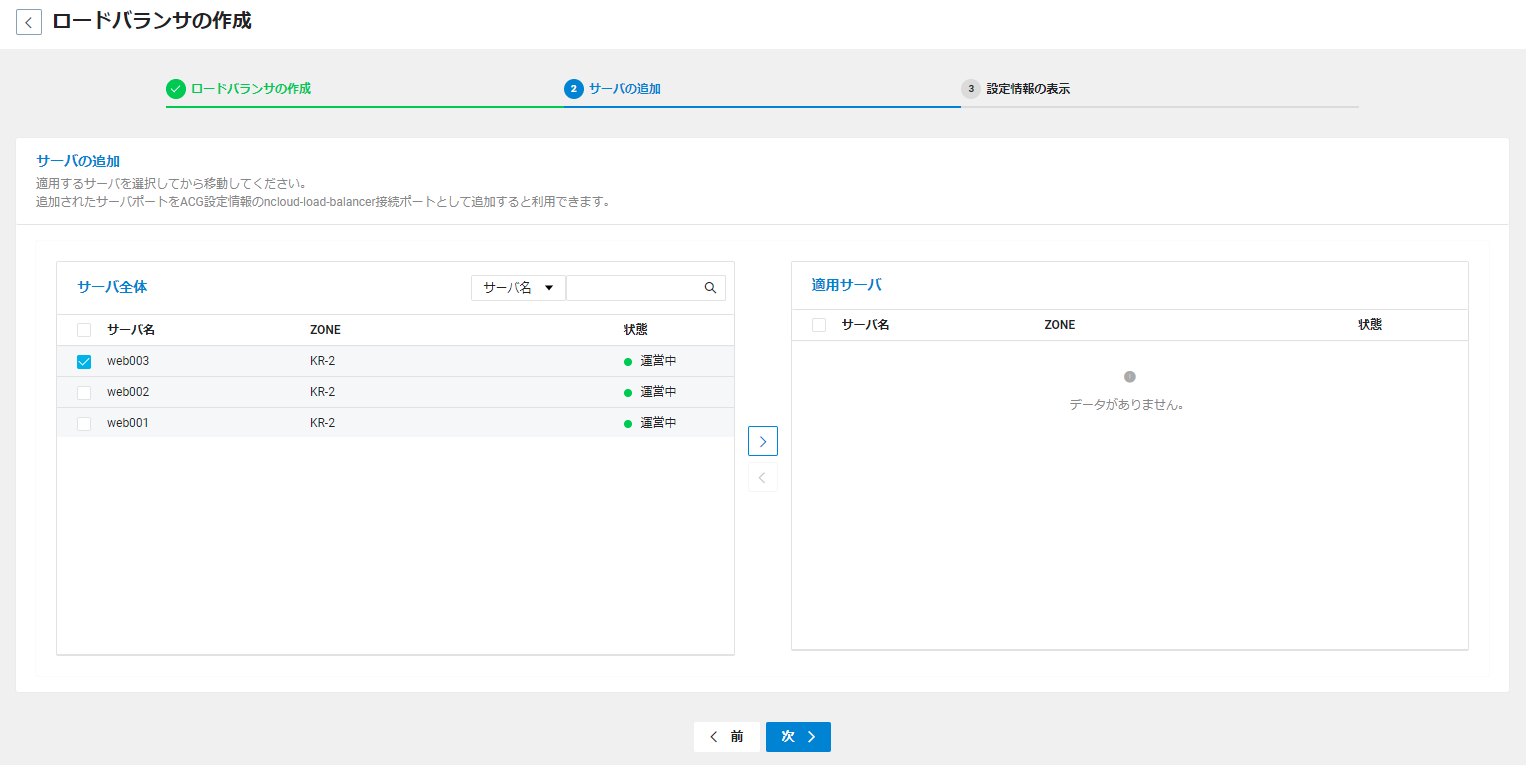The width and height of the screenshot is (1526, 765).
Task: Click the step 3 number badge
Action: (x=971, y=89)
